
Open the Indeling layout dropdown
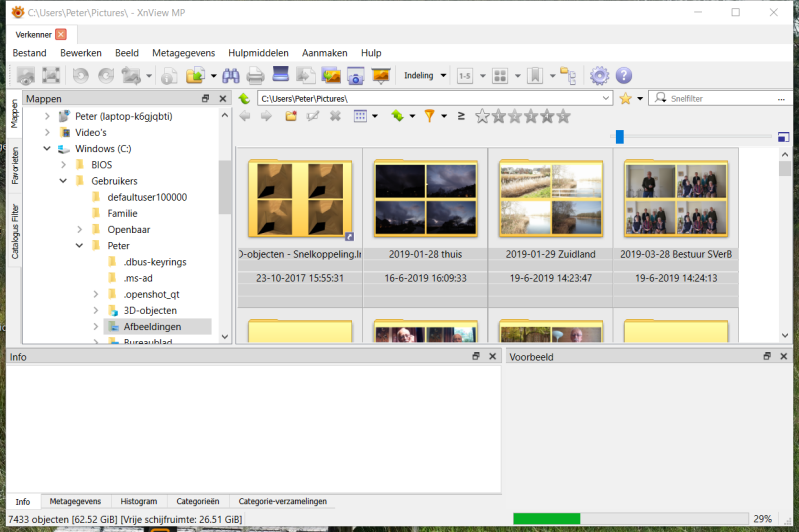point(425,76)
